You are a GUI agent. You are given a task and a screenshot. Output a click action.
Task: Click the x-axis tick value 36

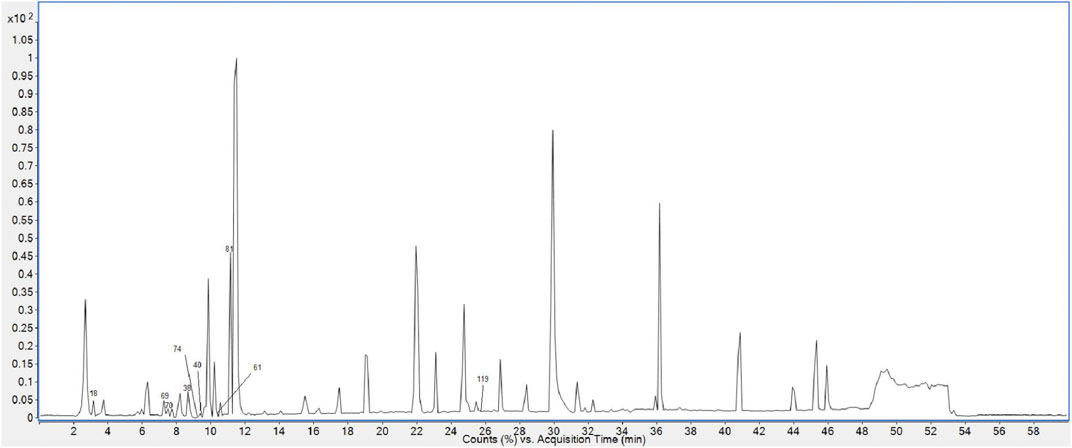(x=656, y=431)
